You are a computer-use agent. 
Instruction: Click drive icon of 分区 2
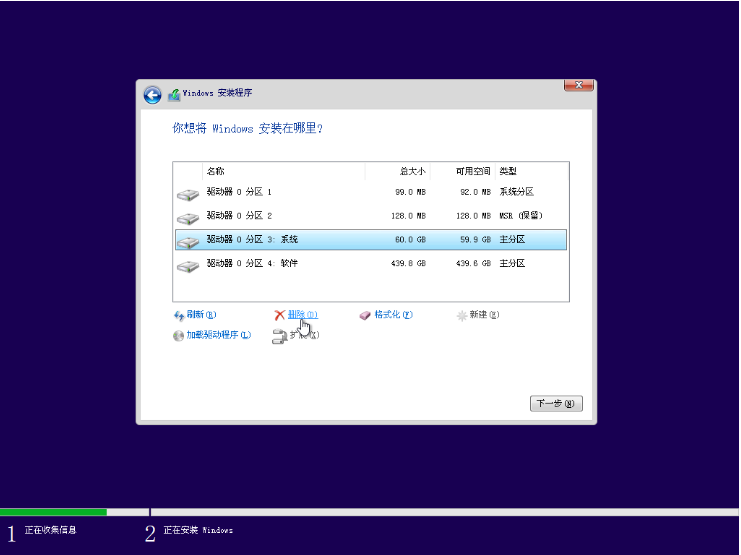point(188,218)
